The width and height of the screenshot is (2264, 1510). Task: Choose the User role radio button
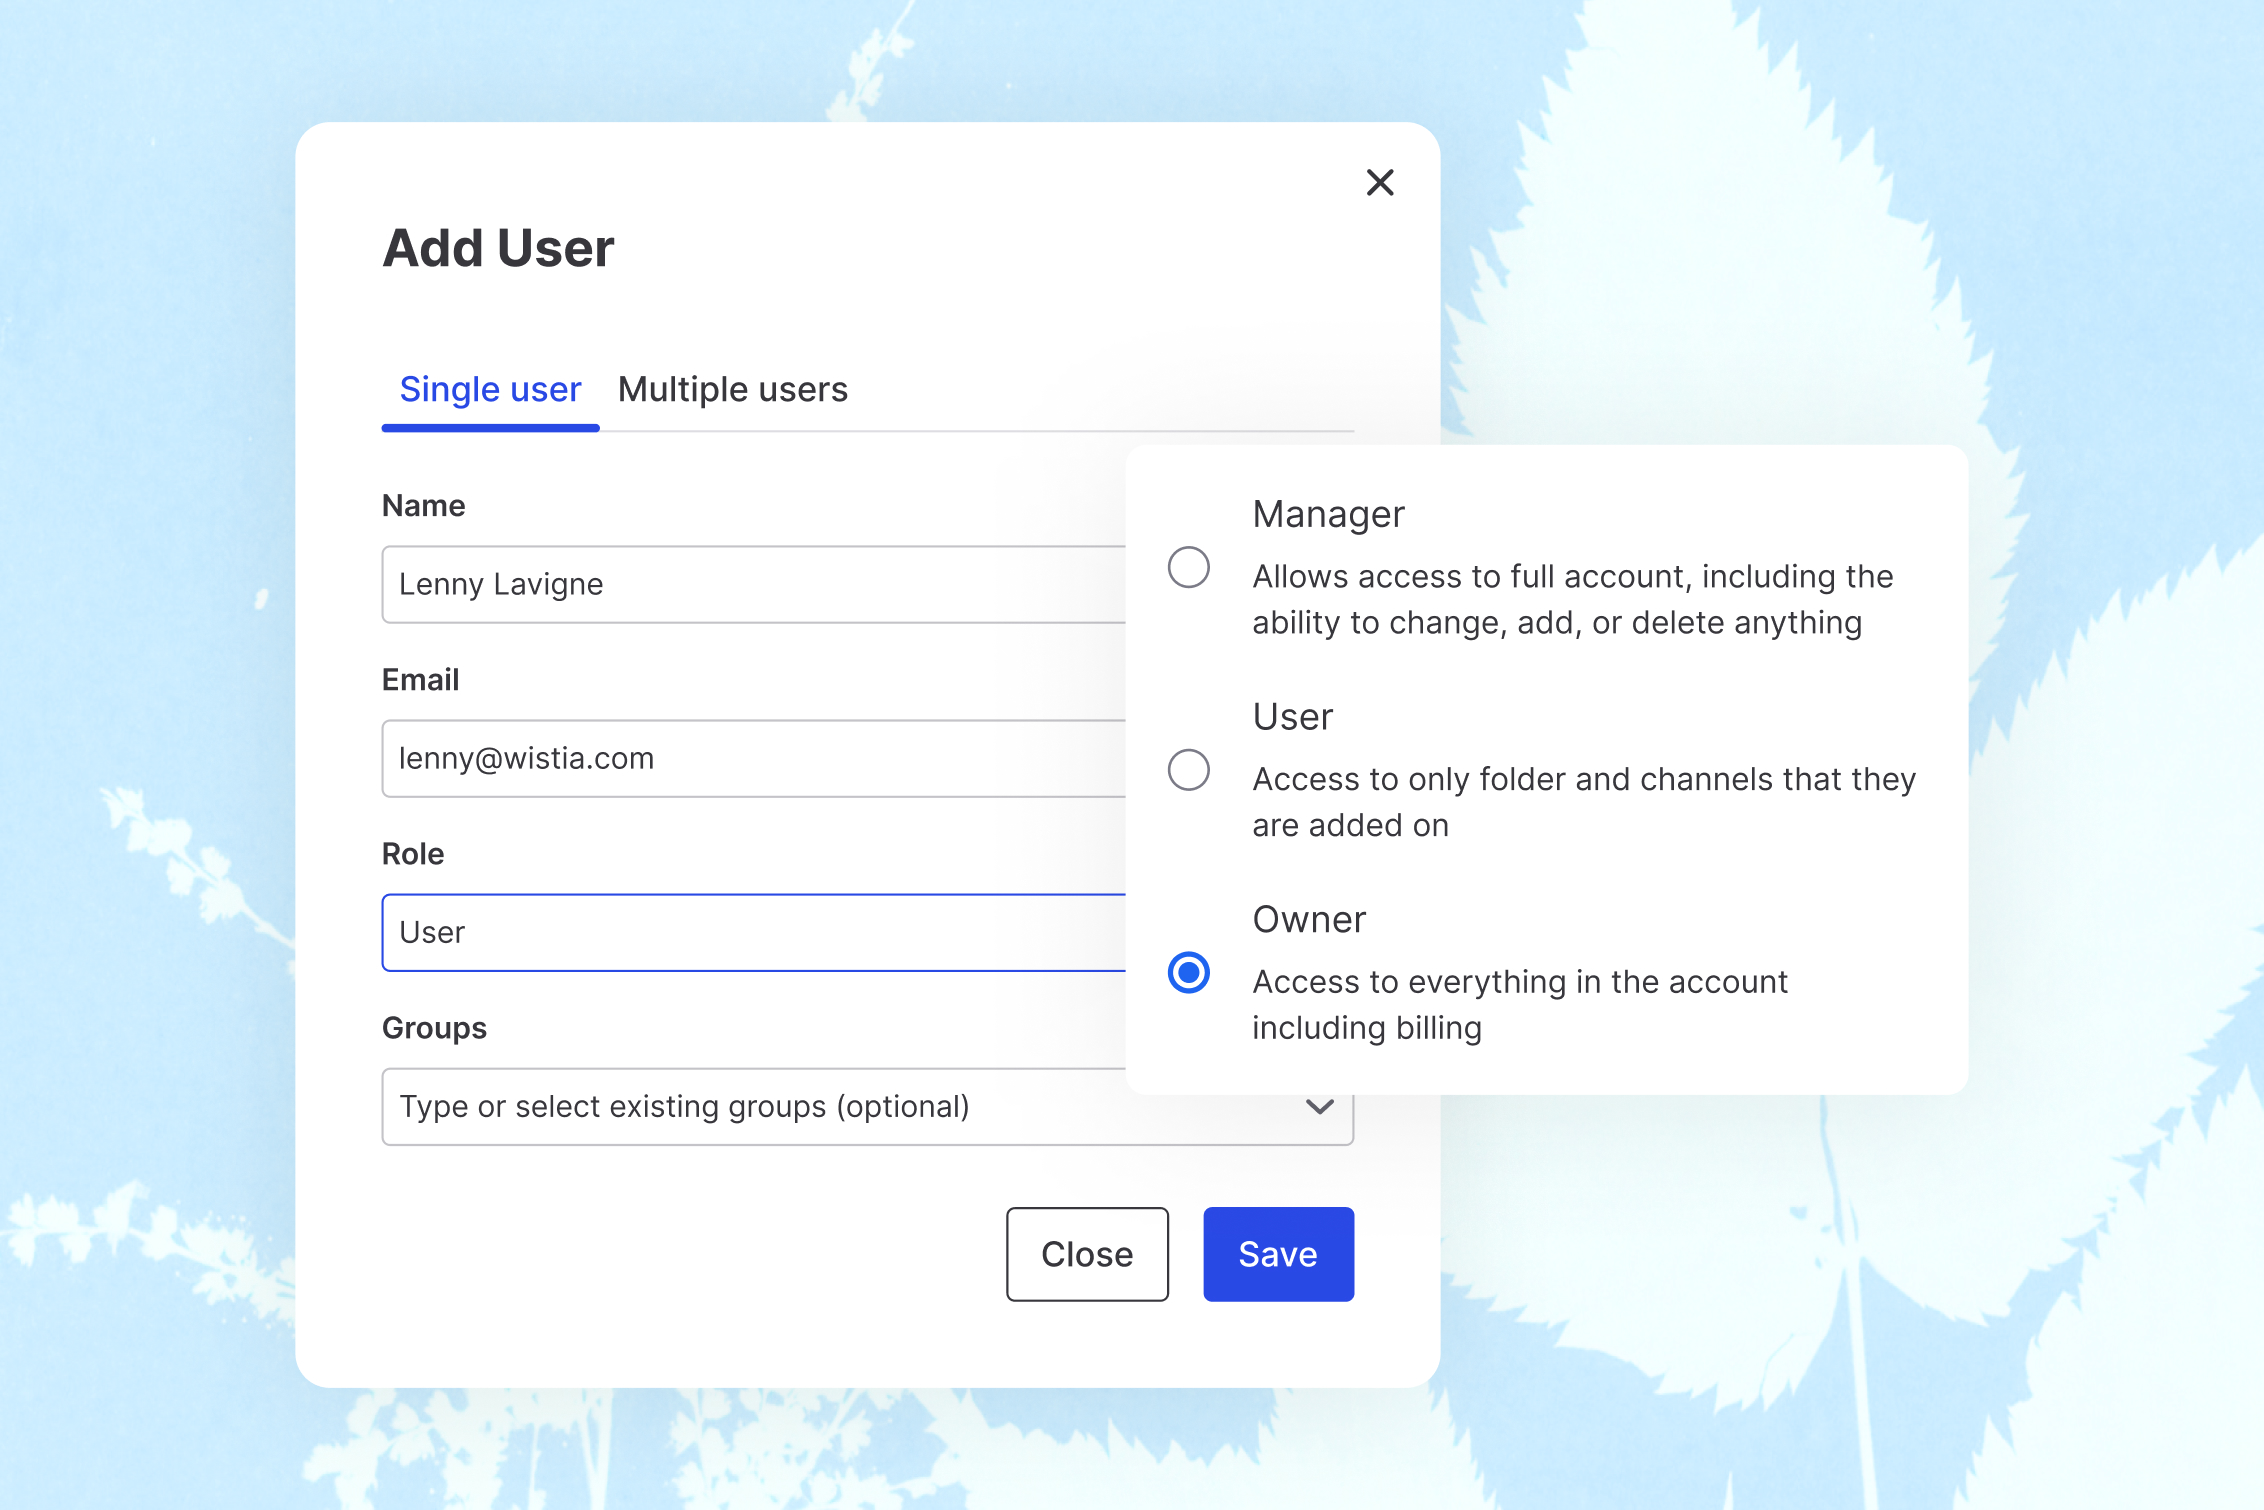(x=1188, y=770)
